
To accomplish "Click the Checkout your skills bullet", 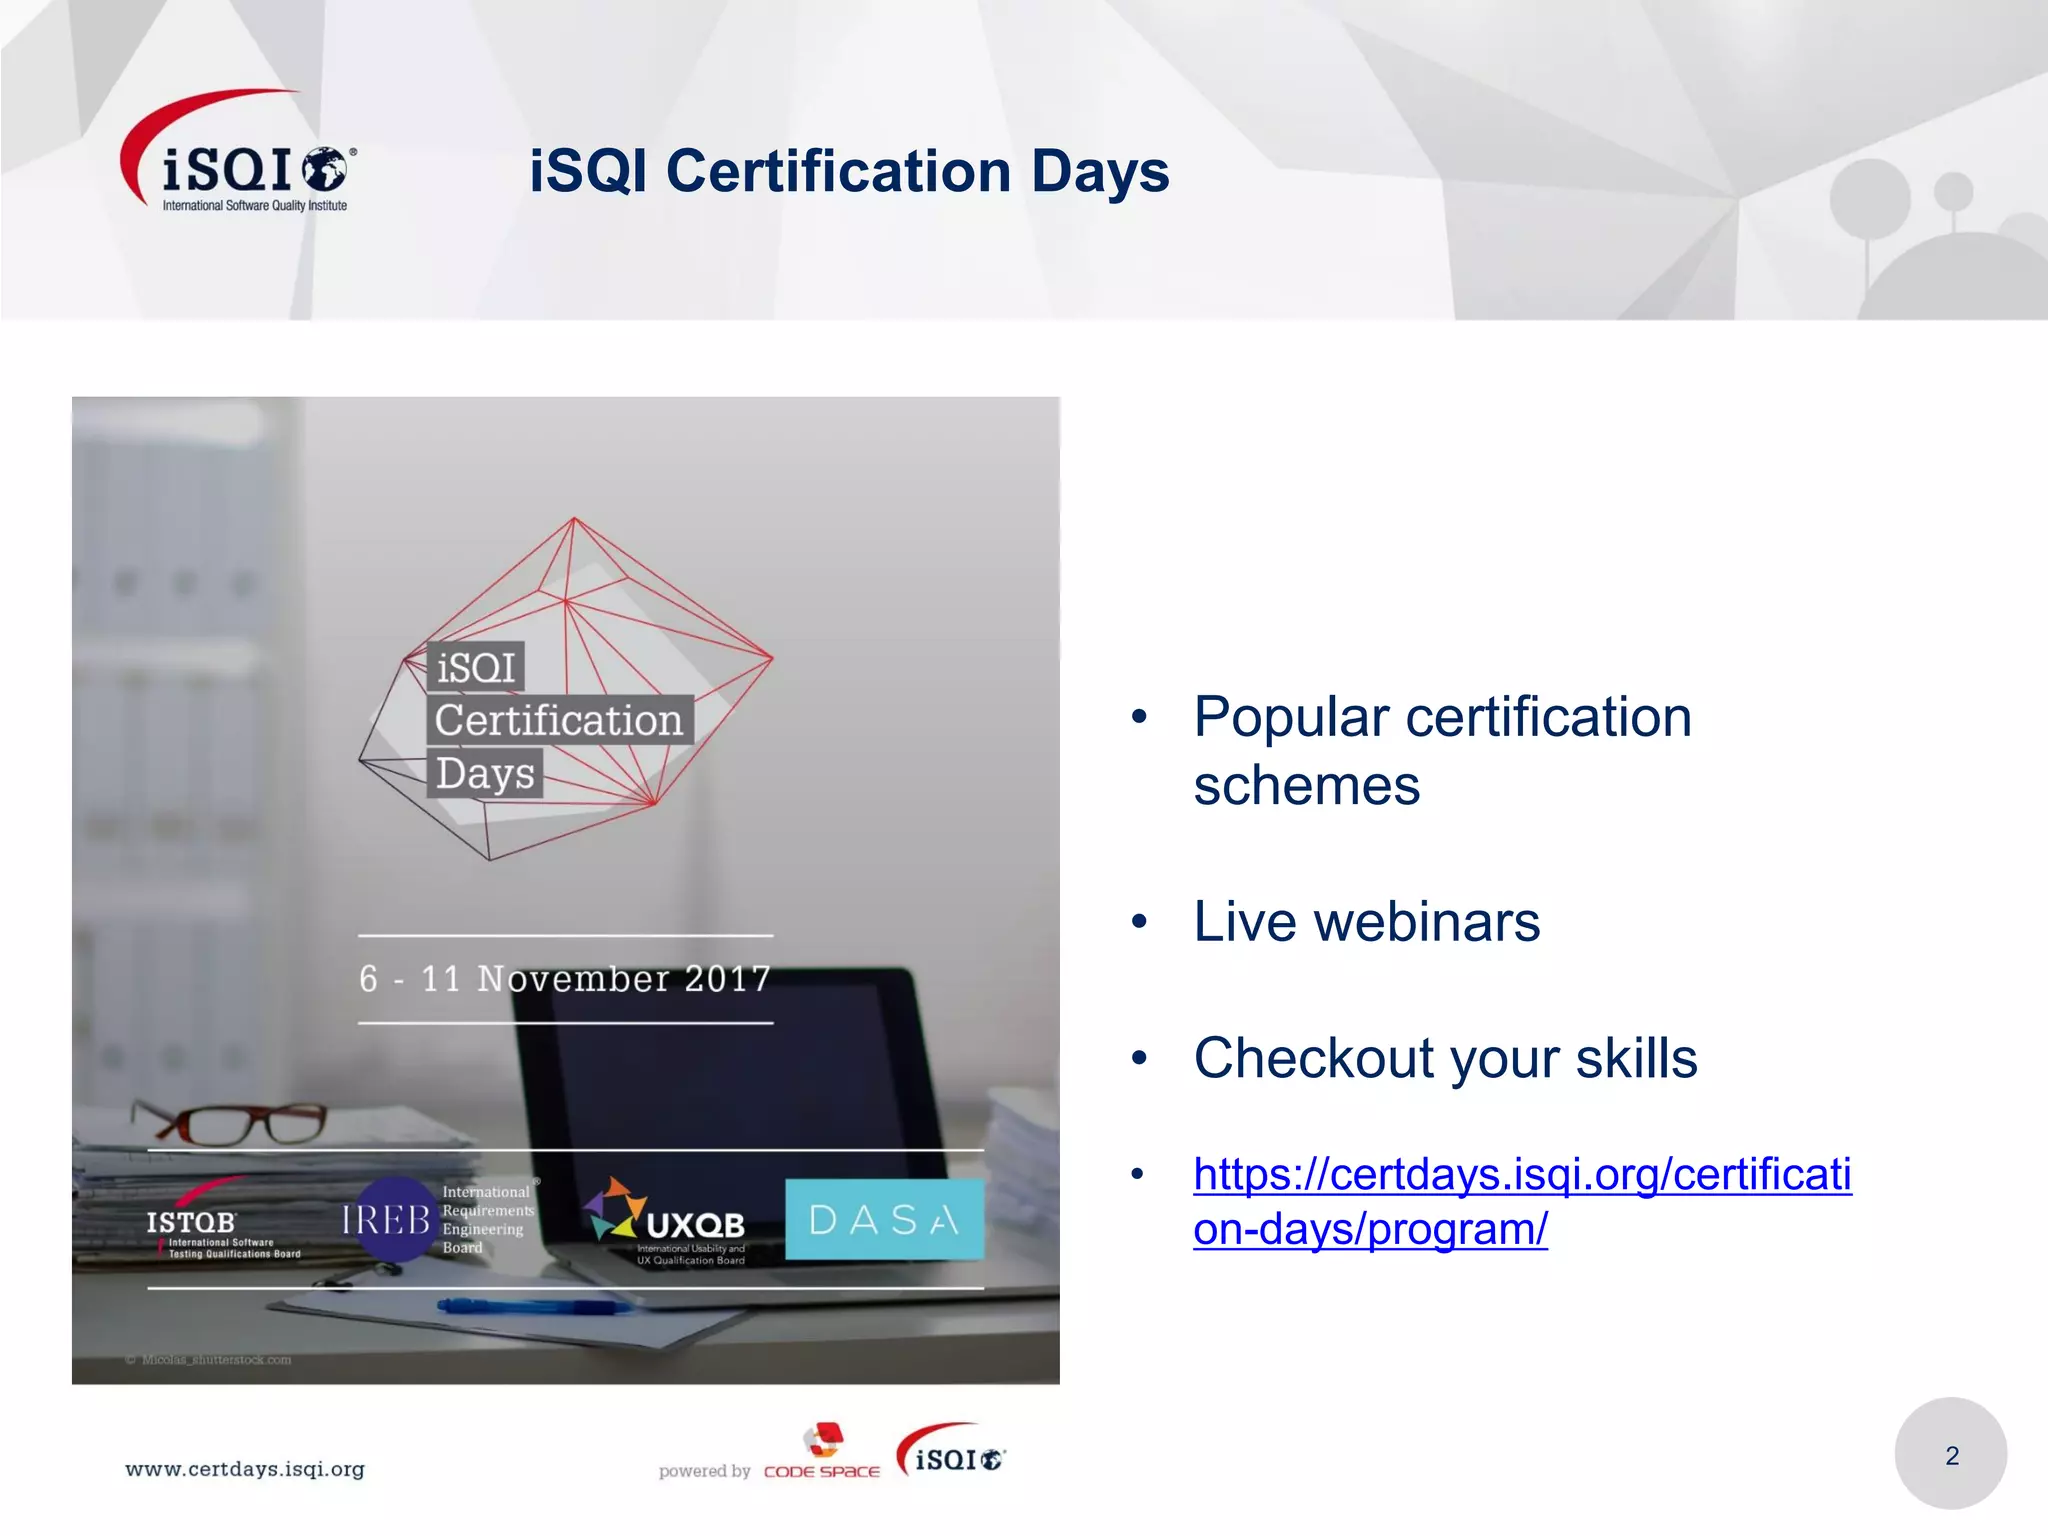I will point(1445,1058).
